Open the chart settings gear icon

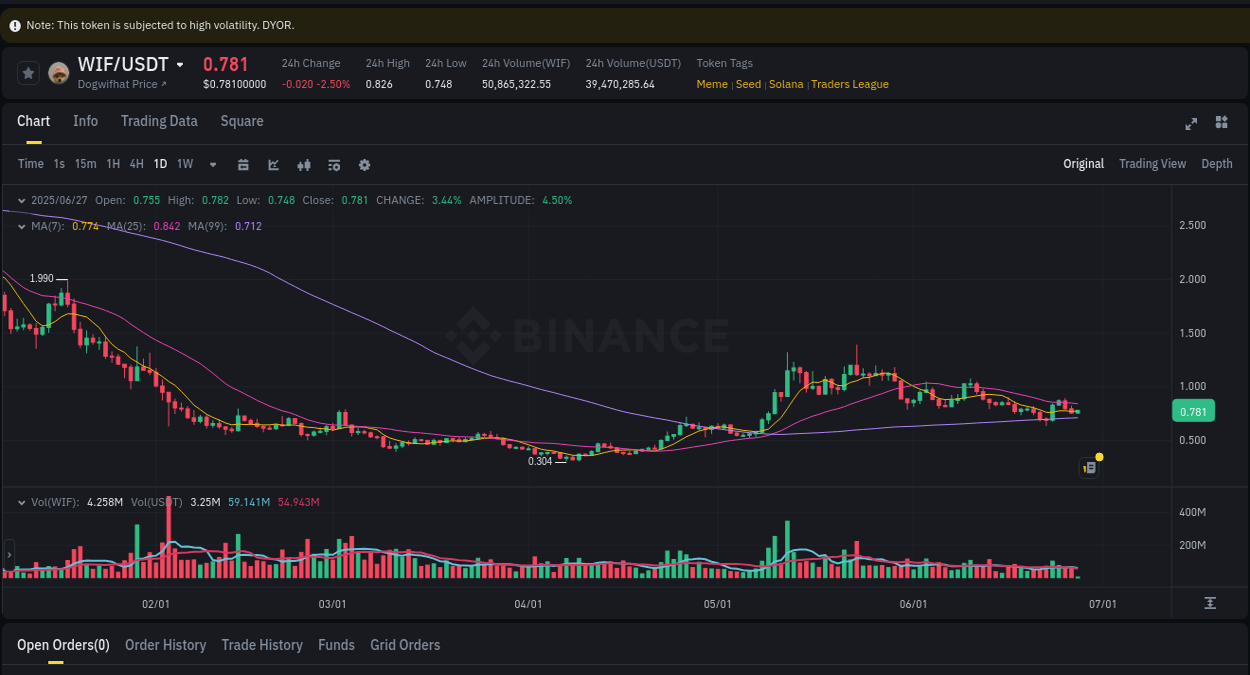364,164
